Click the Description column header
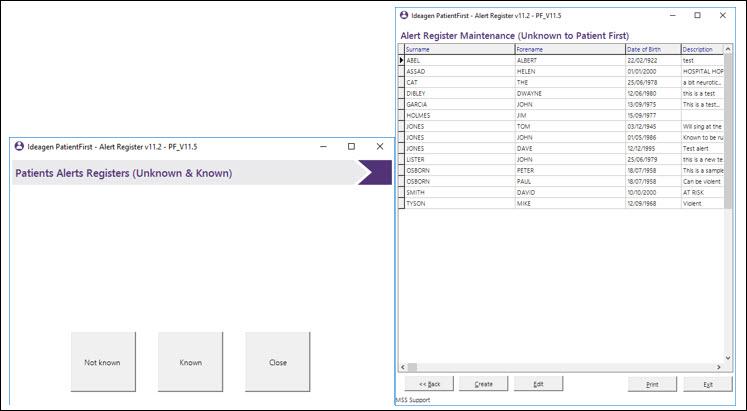The height and width of the screenshot is (411, 747). pyautogui.click(x=702, y=49)
